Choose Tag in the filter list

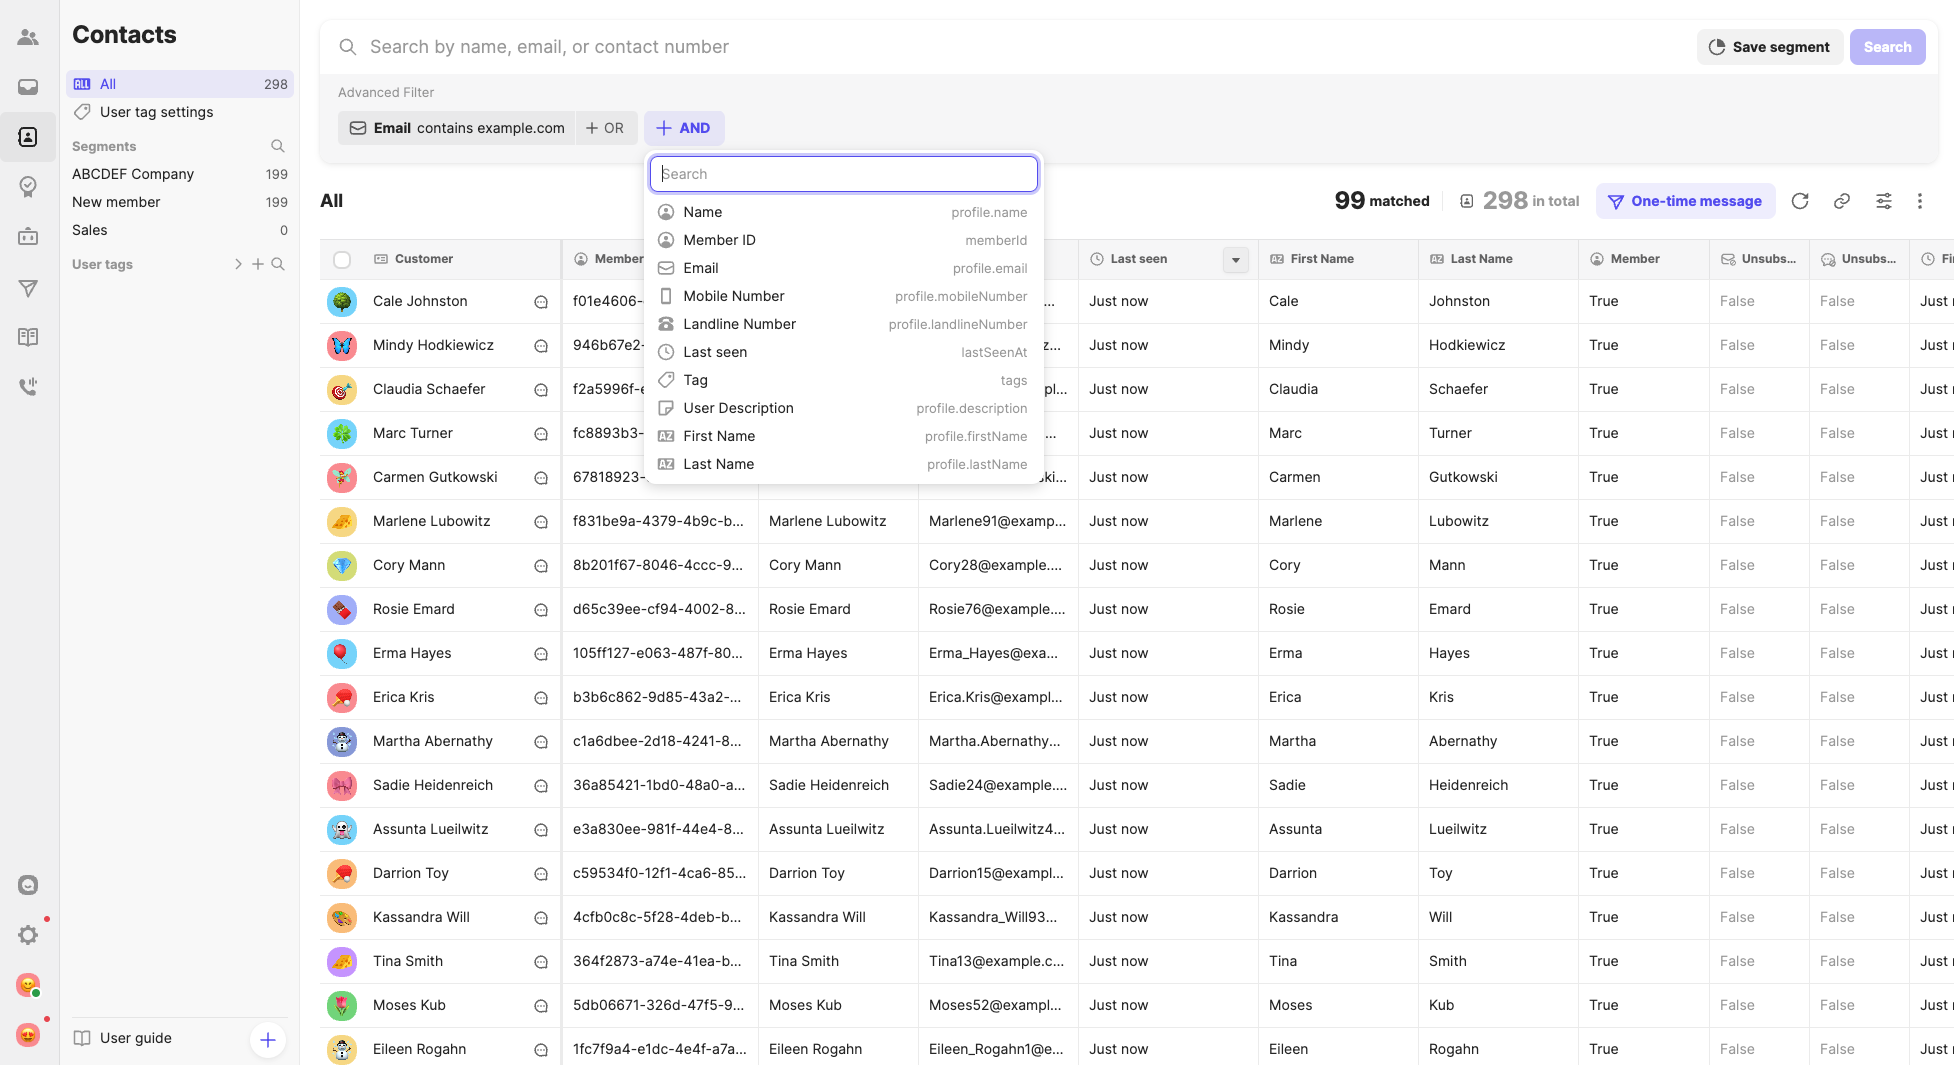coord(843,380)
